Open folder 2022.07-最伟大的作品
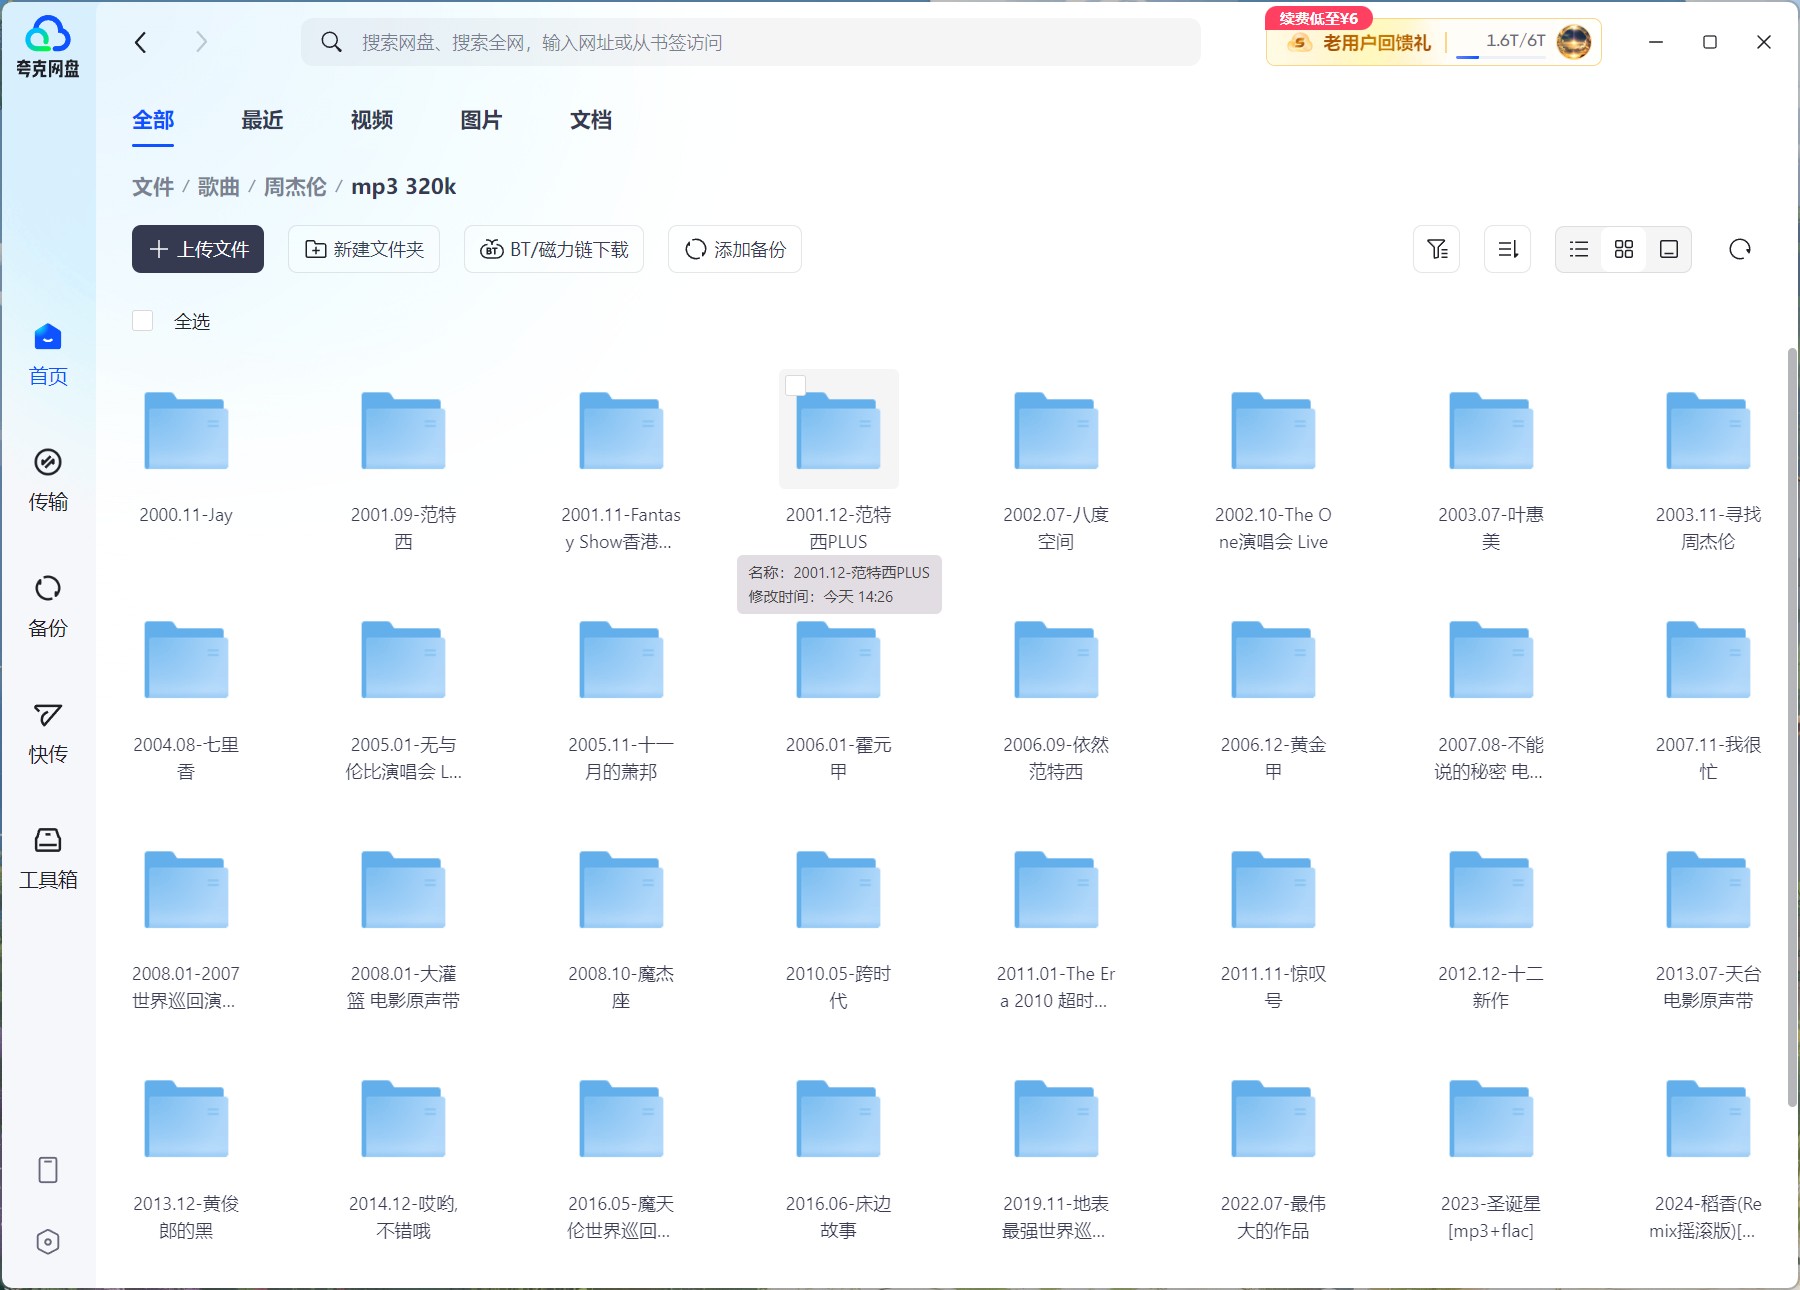This screenshot has height=1290, width=1800. tap(1273, 1118)
